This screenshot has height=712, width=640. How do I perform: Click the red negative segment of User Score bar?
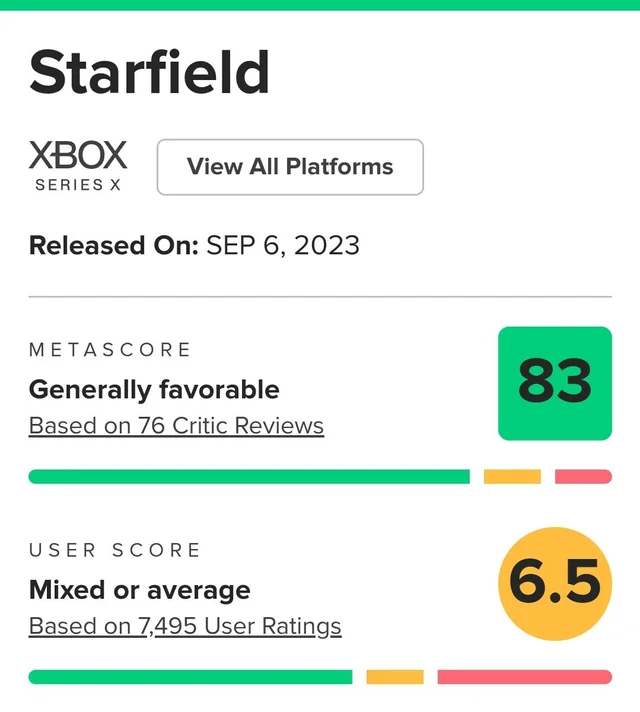(524, 677)
